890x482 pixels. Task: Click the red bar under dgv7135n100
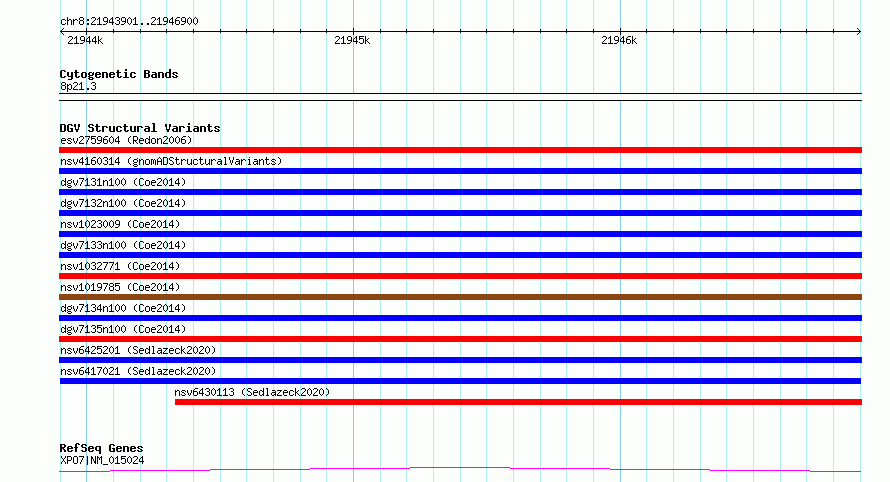click(x=460, y=339)
